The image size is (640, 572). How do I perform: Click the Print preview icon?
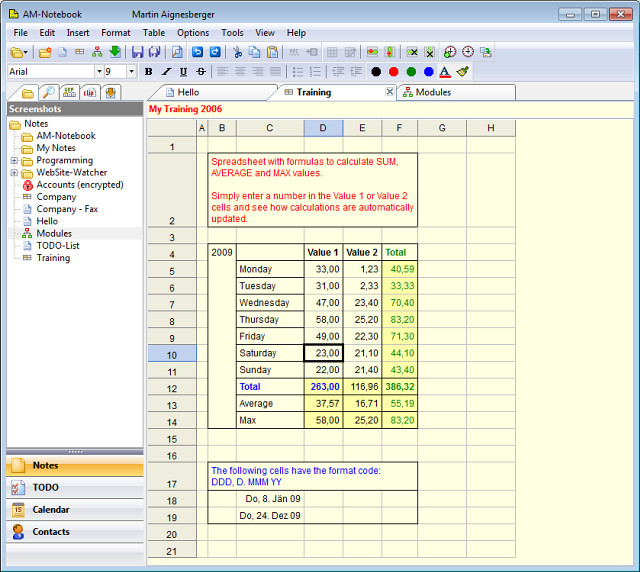coord(177,52)
